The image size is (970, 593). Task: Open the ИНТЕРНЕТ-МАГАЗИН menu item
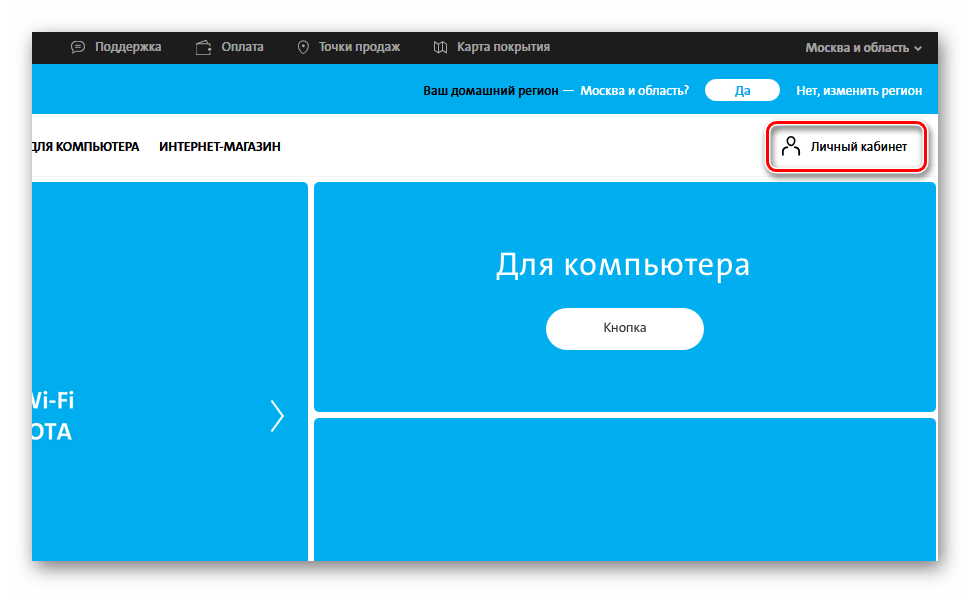tap(220, 147)
